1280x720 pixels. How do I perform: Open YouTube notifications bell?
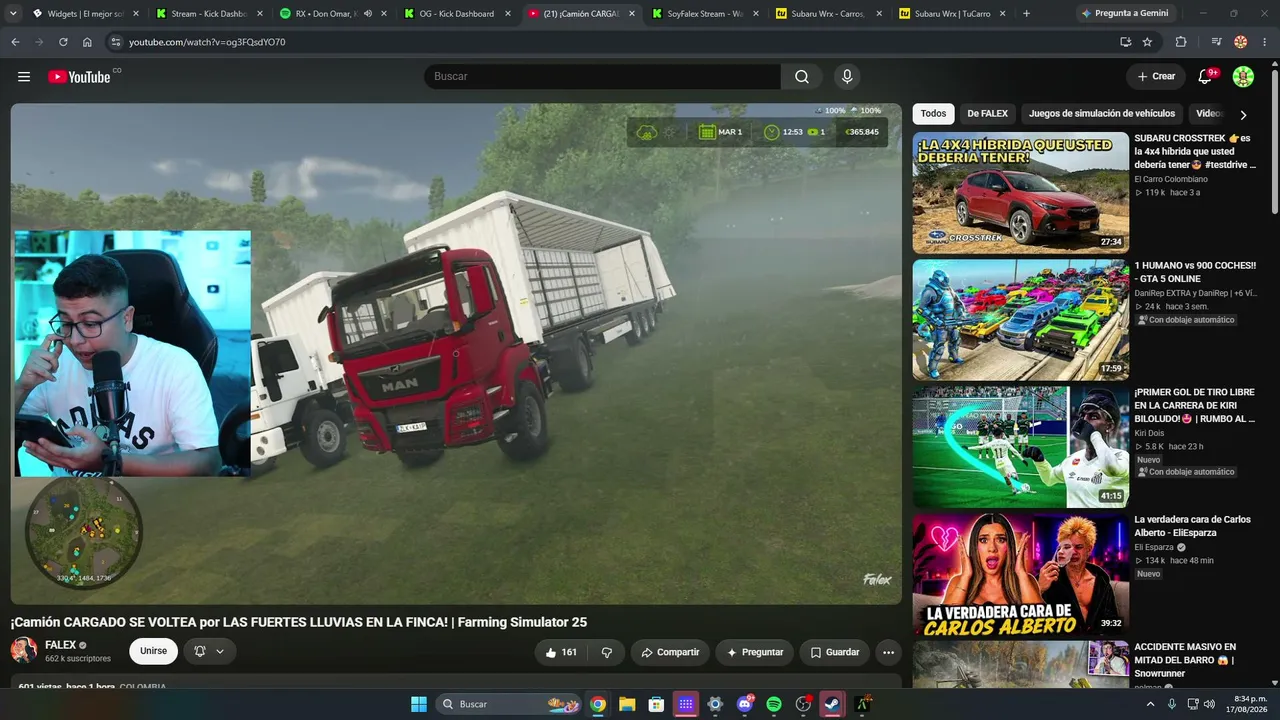[x=1205, y=77]
